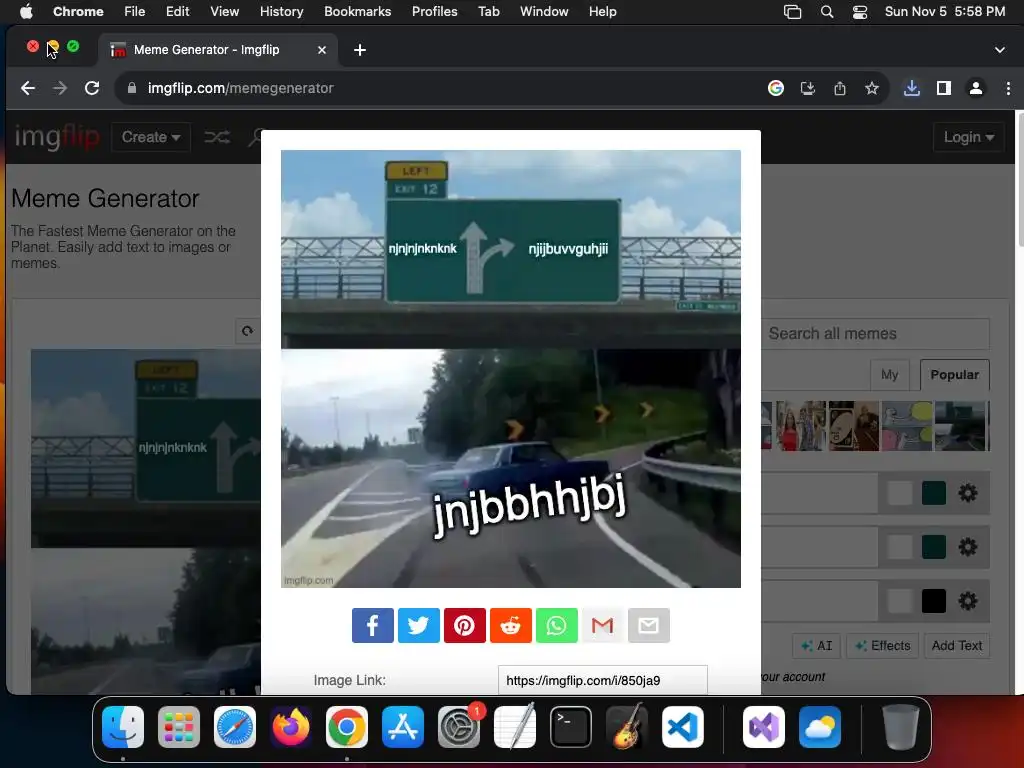Click the Effects button
This screenshot has width=1024, height=768.
882,646
